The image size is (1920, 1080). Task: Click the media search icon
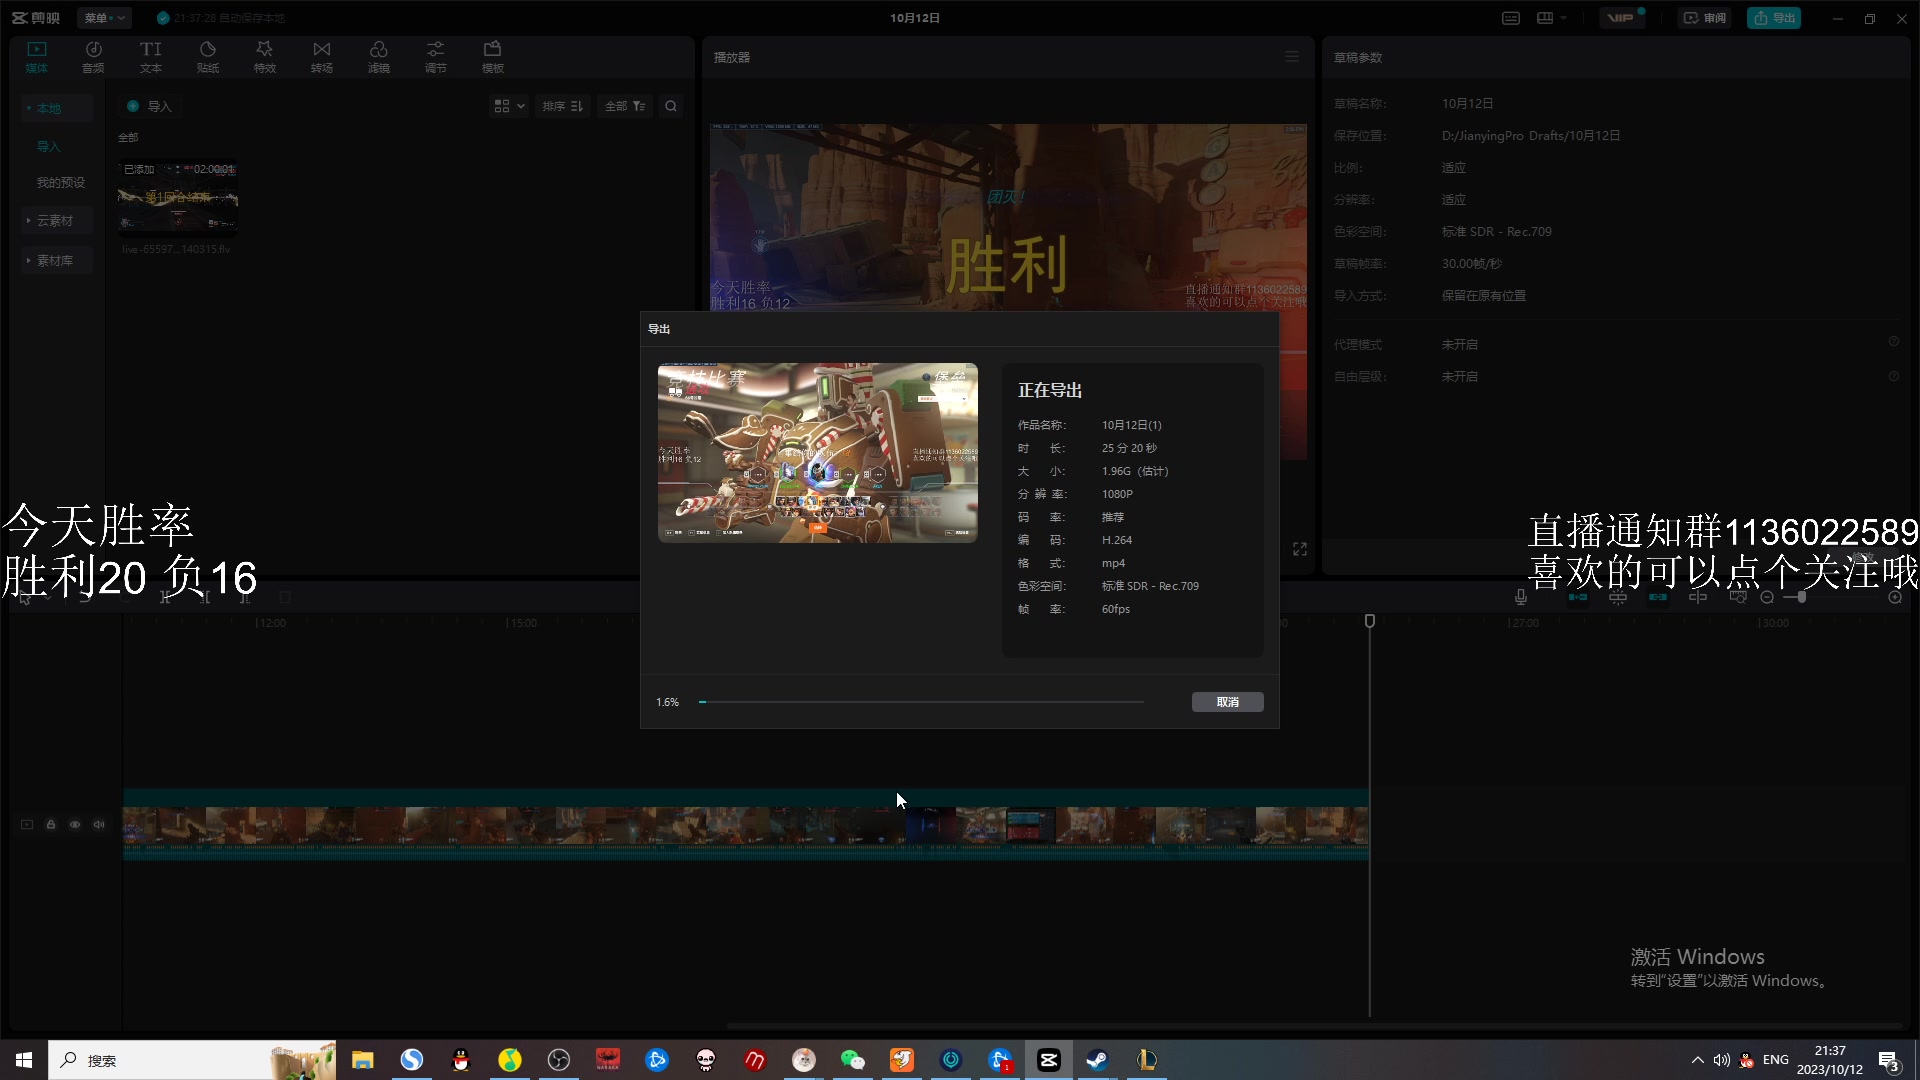pyautogui.click(x=671, y=106)
